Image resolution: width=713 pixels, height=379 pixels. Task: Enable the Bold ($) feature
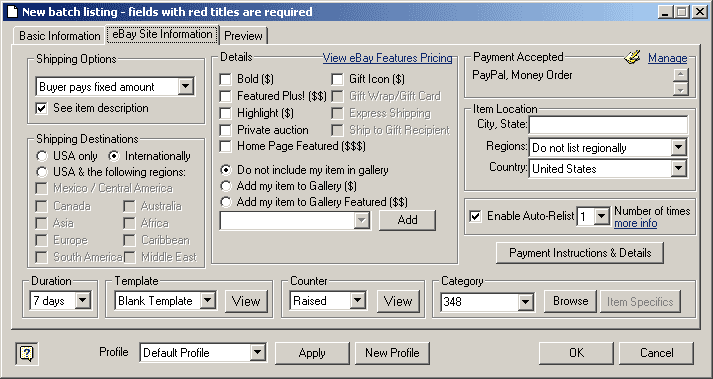click(226, 79)
